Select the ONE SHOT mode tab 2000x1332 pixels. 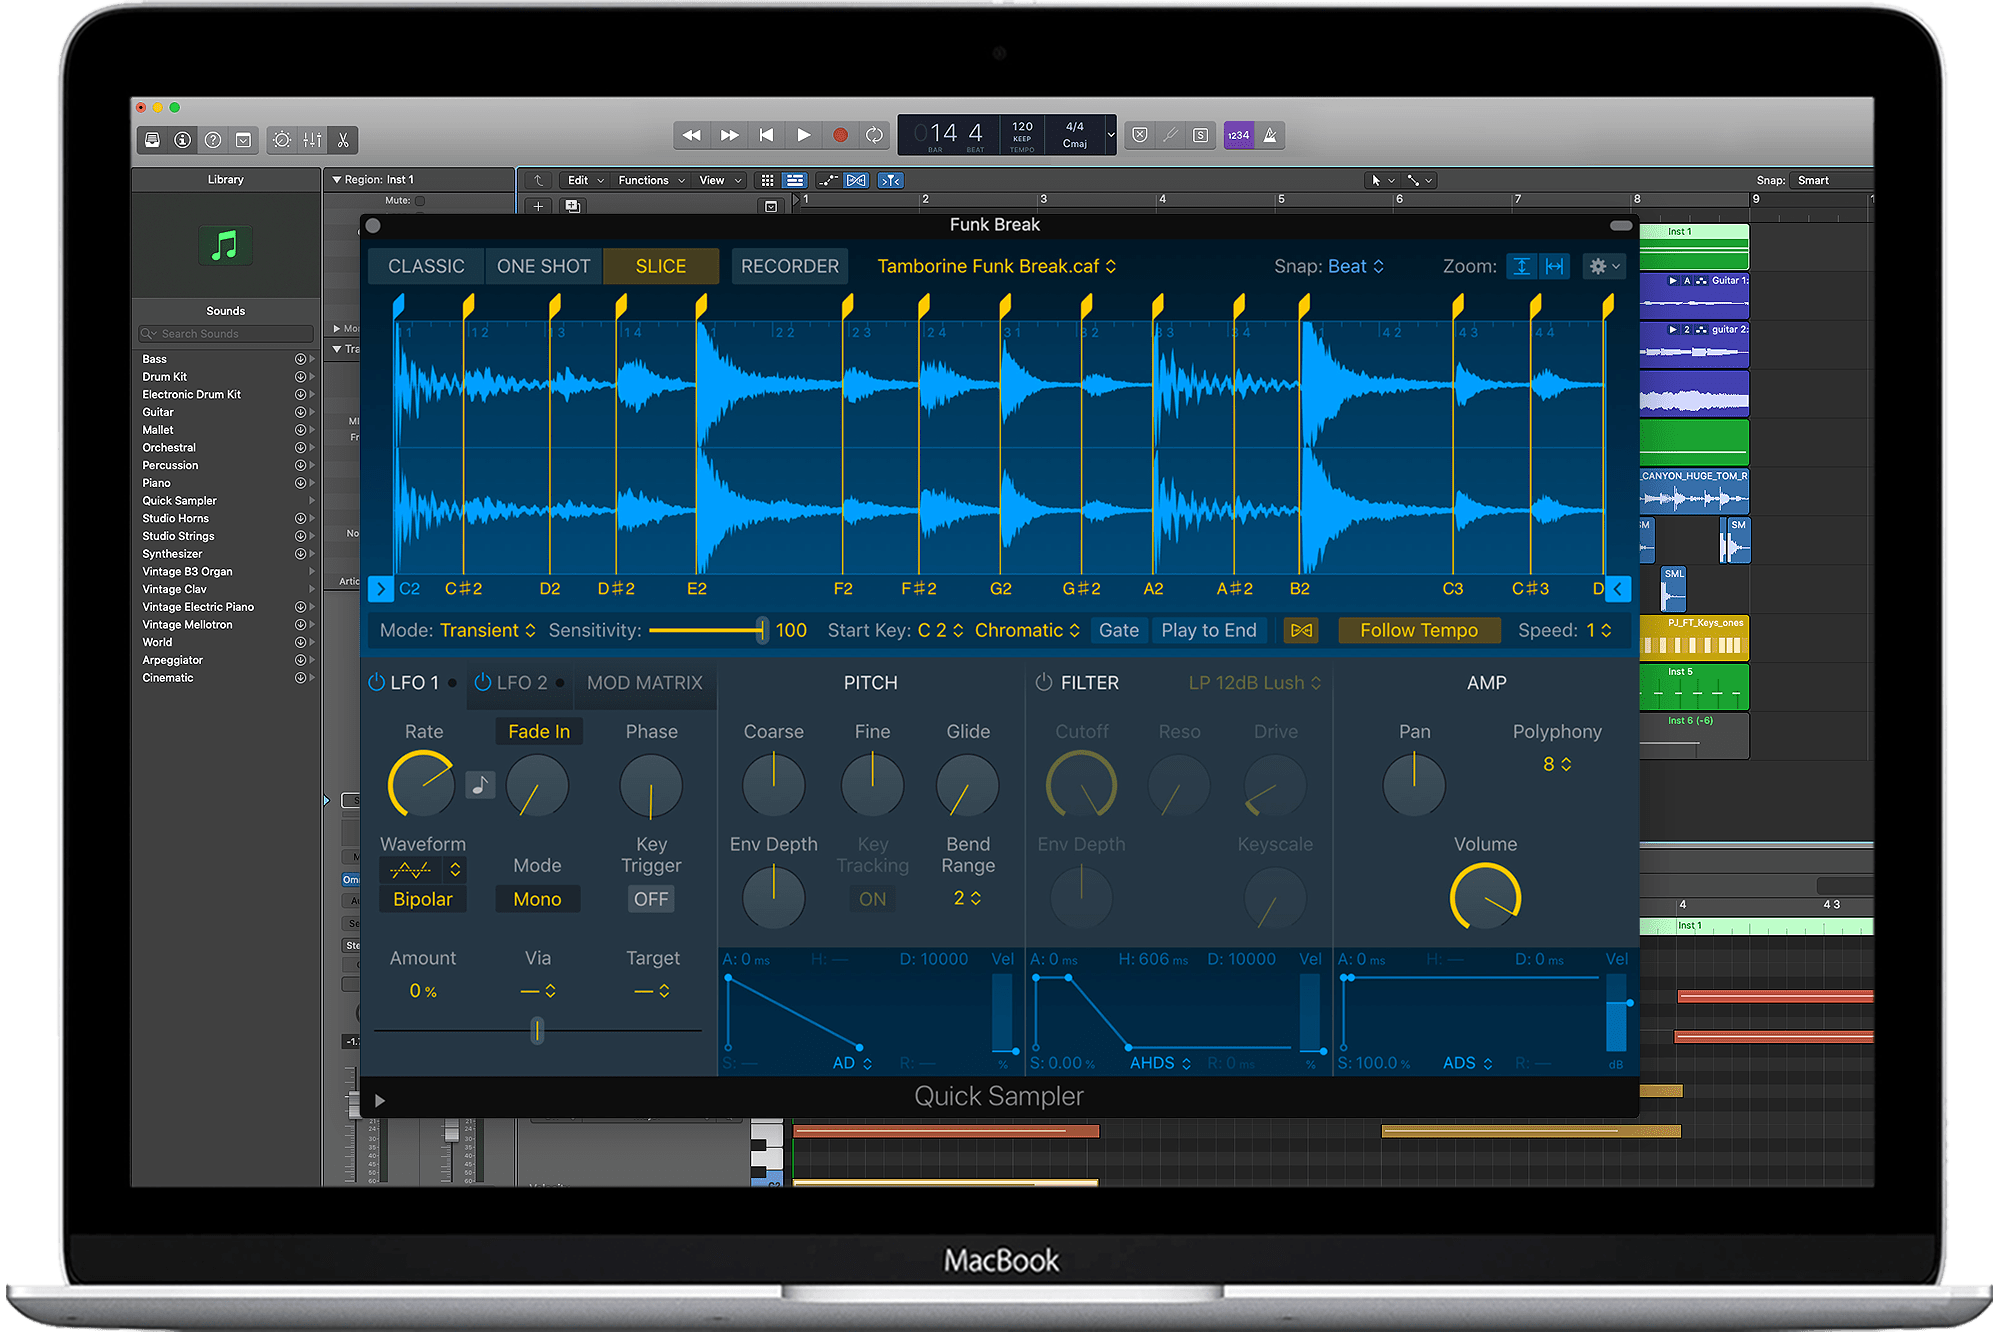(543, 266)
